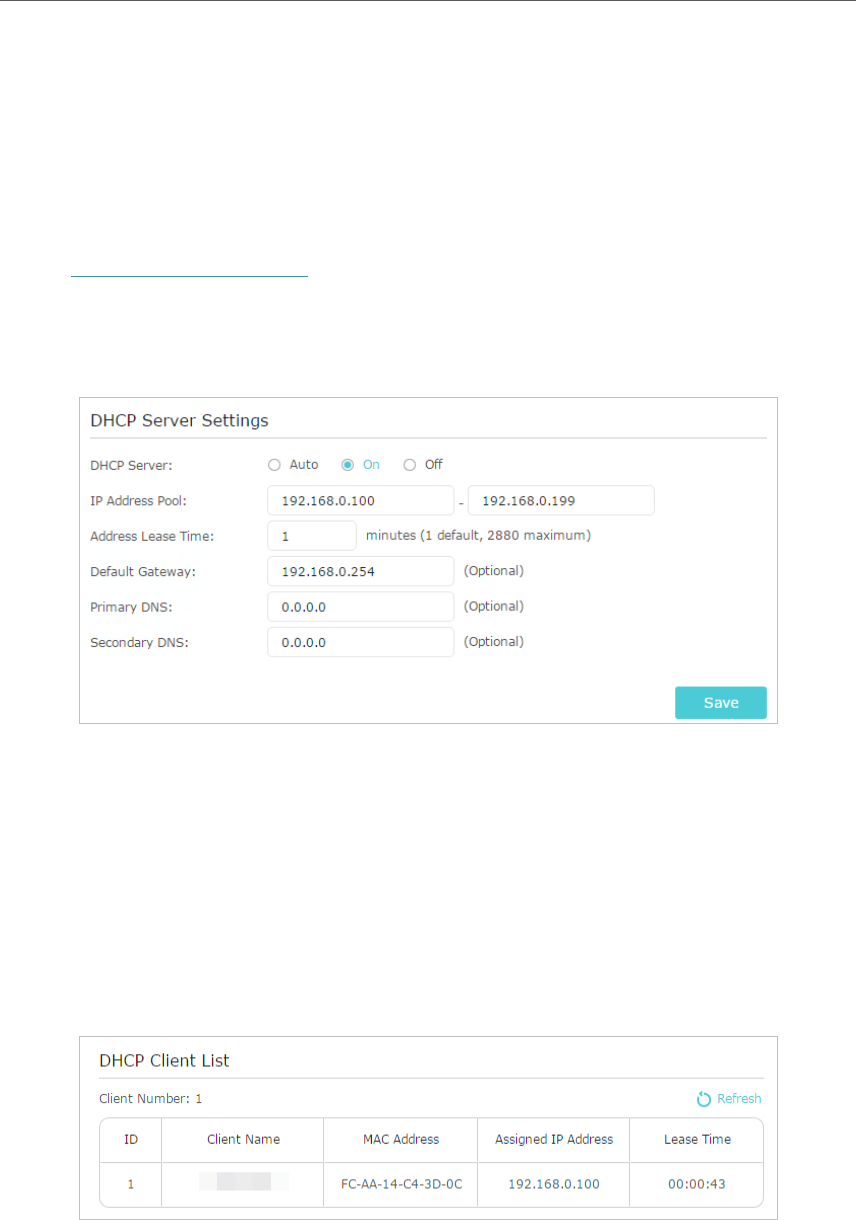856x1220 pixels.
Task: Click the IP Address Pool end field
Action: click(561, 500)
